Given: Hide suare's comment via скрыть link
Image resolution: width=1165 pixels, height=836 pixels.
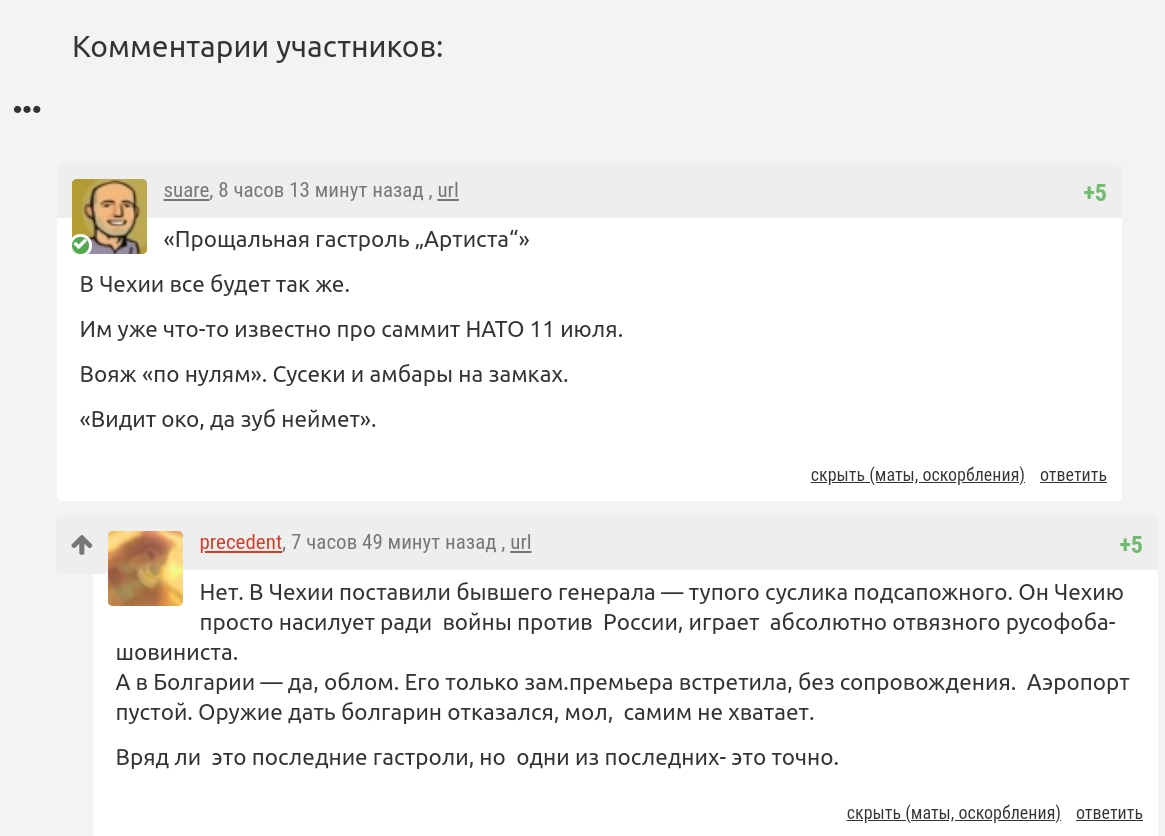Looking at the screenshot, I should (917, 475).
